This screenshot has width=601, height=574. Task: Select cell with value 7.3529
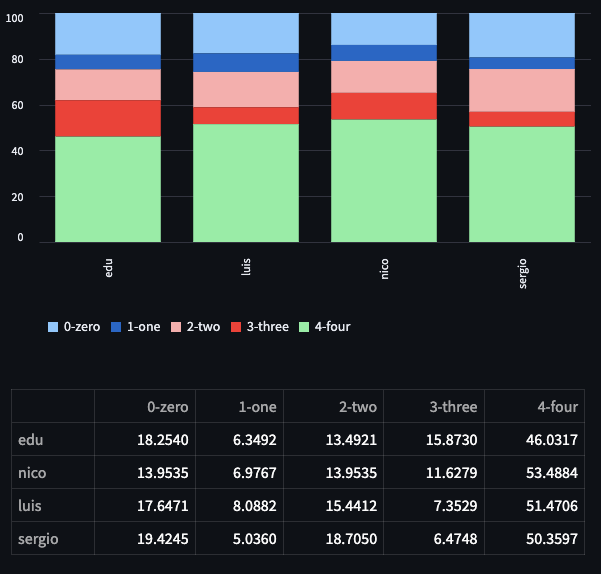pos(434,505)
